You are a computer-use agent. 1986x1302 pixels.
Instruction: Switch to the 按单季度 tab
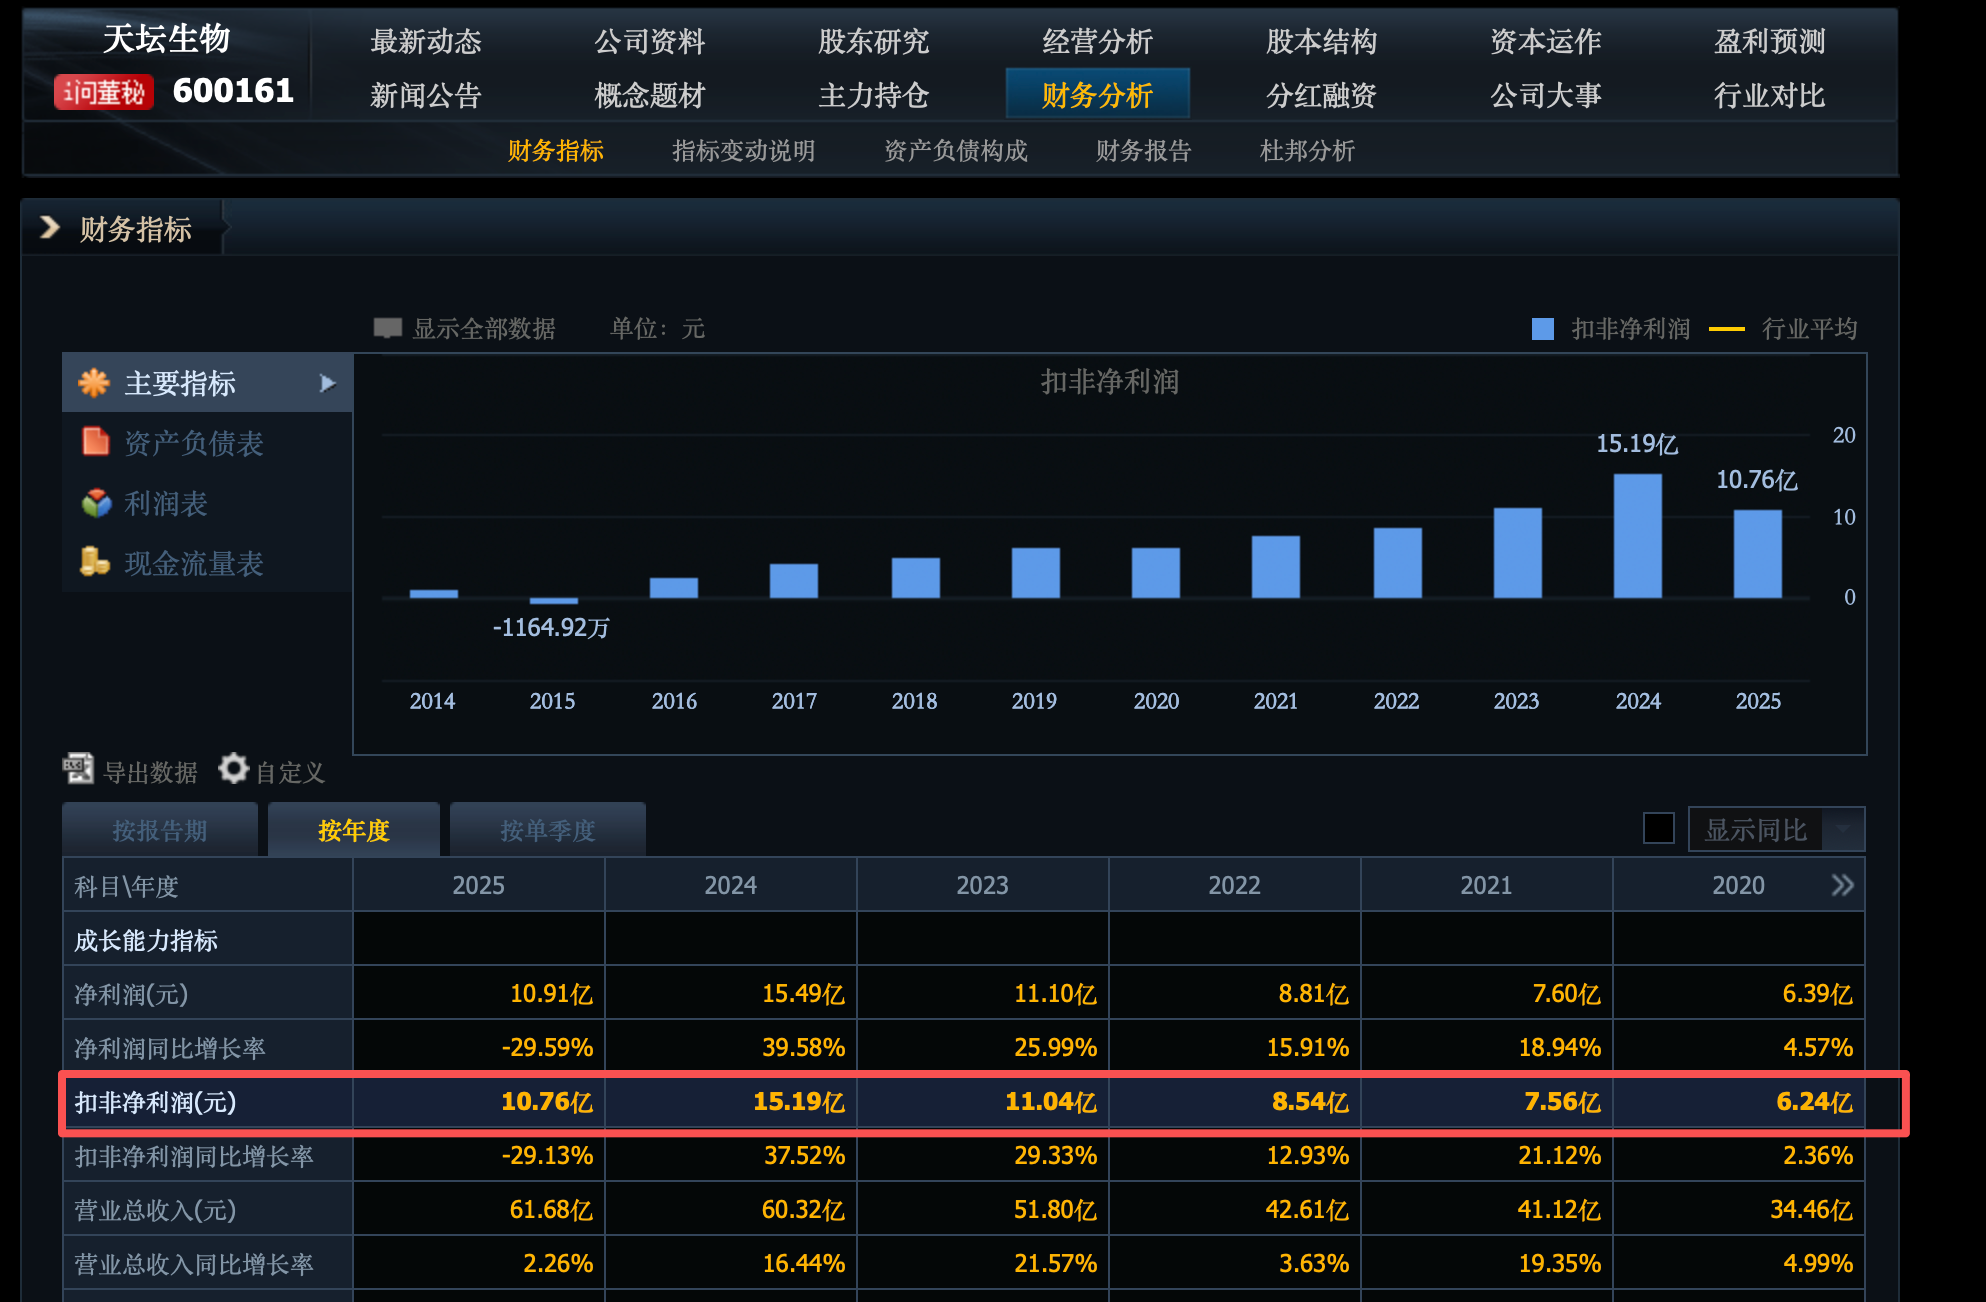[x=547, y=830]
